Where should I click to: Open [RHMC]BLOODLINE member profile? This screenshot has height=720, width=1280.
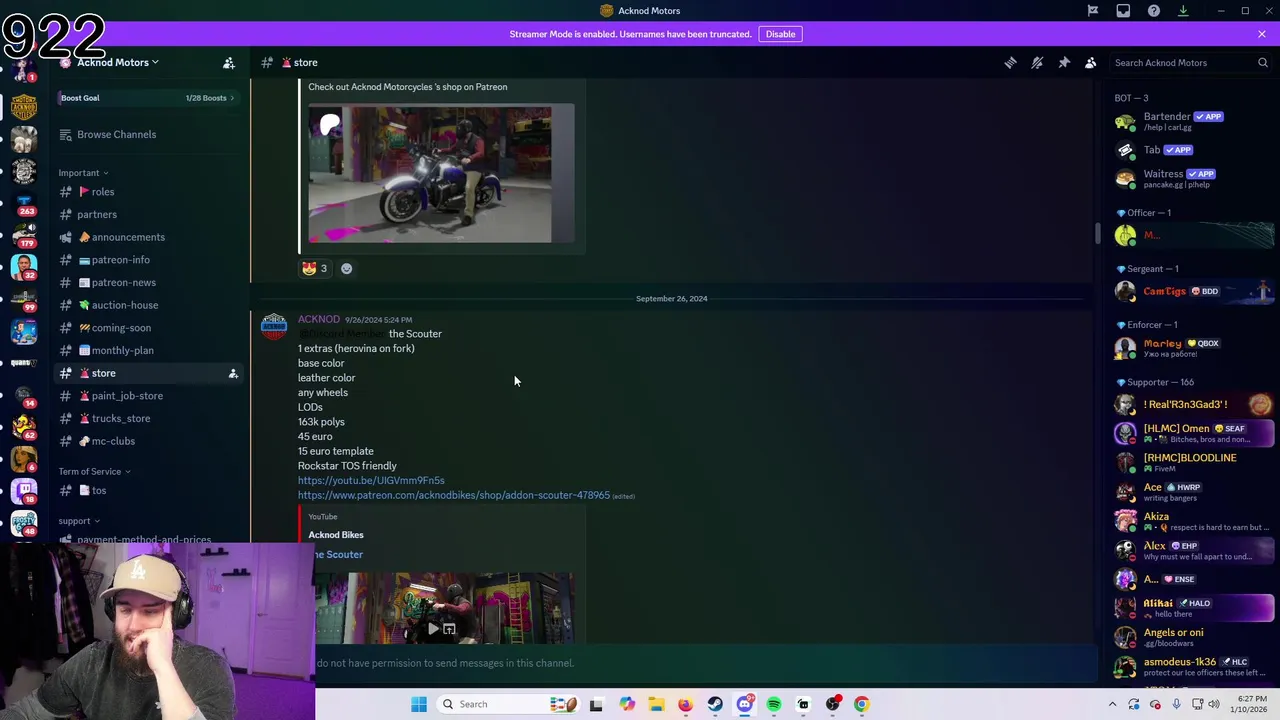1193,462
